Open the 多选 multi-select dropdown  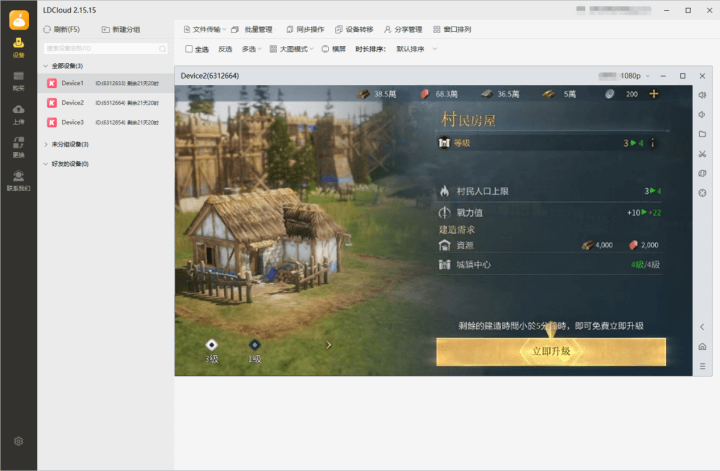(251, 49)
